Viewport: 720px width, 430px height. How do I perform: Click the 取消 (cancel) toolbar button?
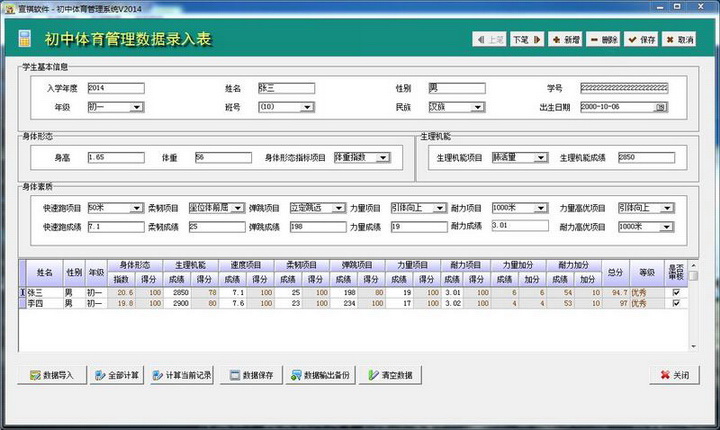pyautogui.click(x=678, y=40)
